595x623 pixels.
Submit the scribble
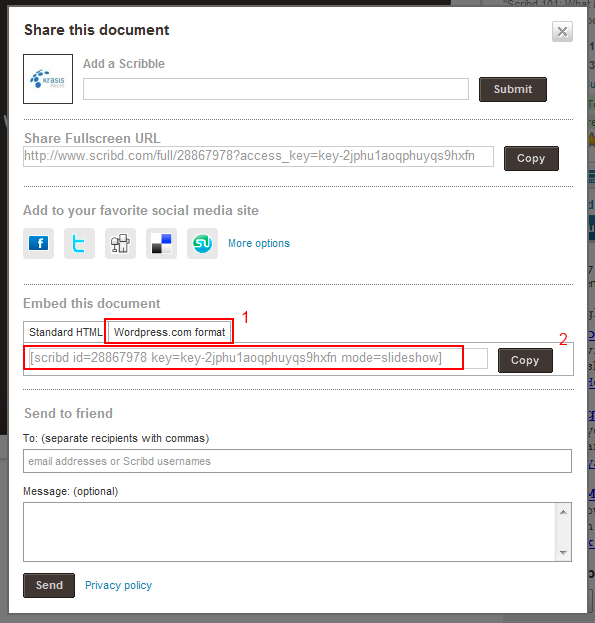pyautogui.click(x=512, y=89)
